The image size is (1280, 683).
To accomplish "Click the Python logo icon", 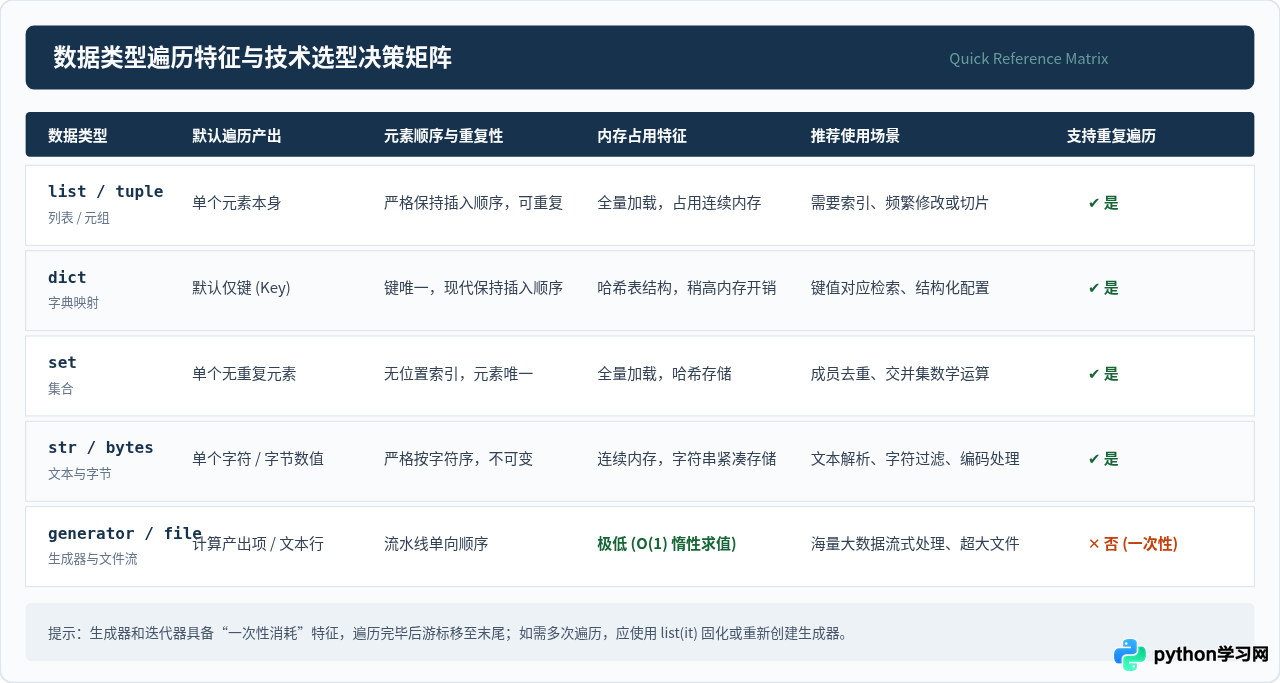I will 1130,655.
